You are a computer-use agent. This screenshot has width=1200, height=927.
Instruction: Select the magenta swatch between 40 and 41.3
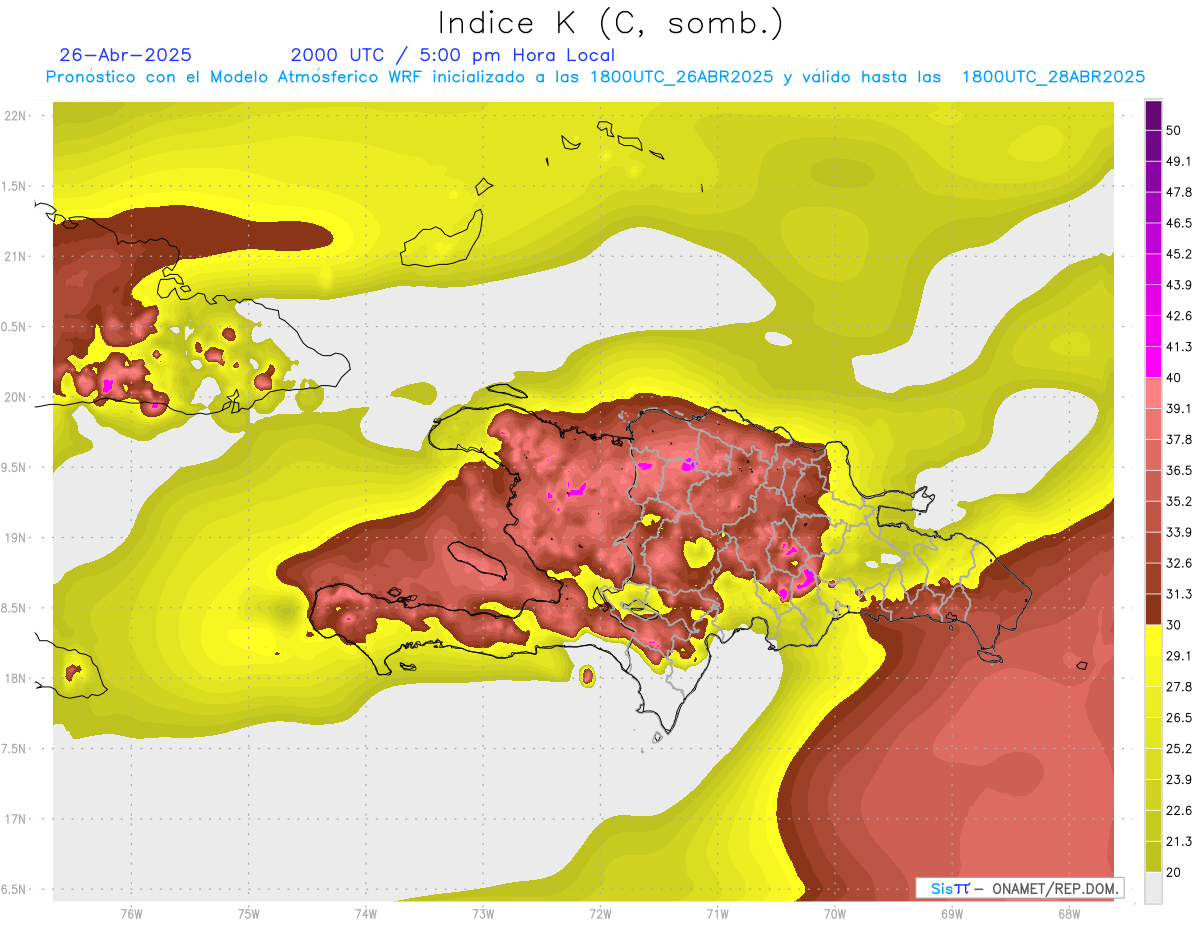point(1153,361)
